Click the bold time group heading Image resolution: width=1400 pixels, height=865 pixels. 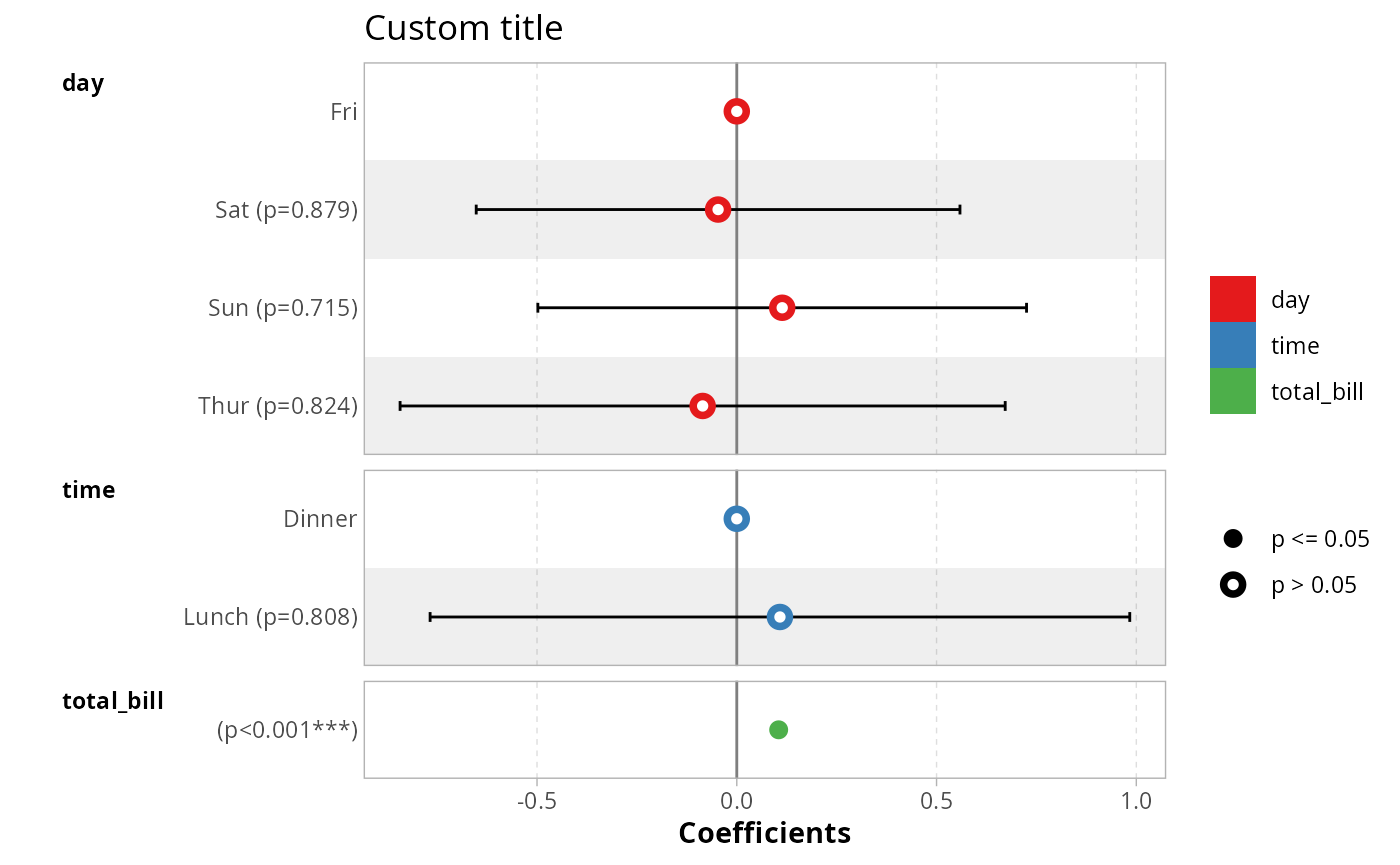(x=88, y=490)
